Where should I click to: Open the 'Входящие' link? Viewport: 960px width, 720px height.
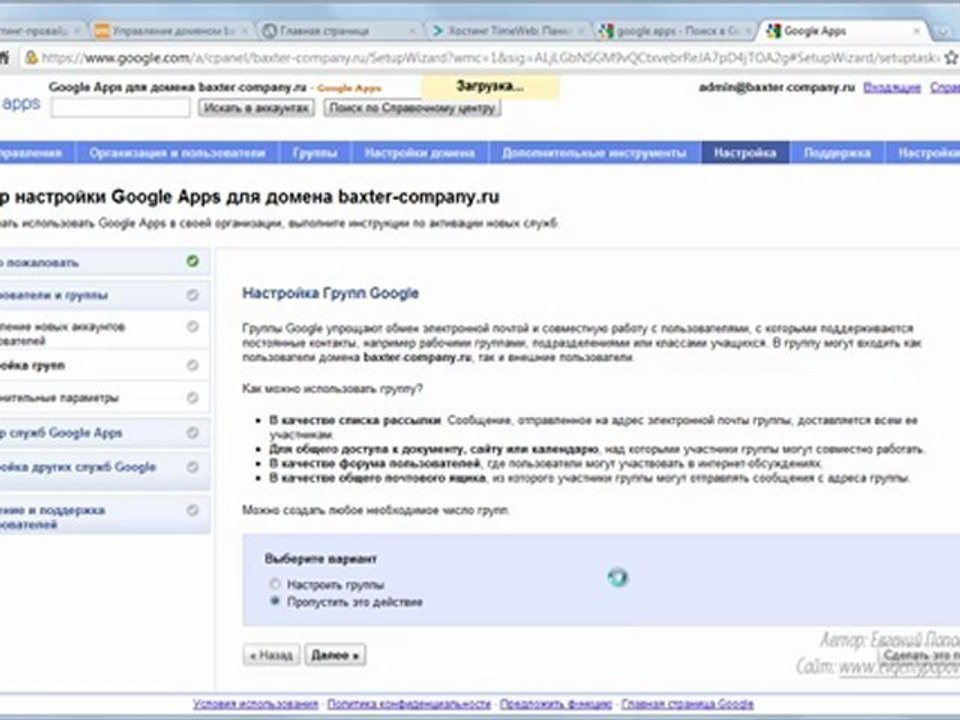coord(891,87)
